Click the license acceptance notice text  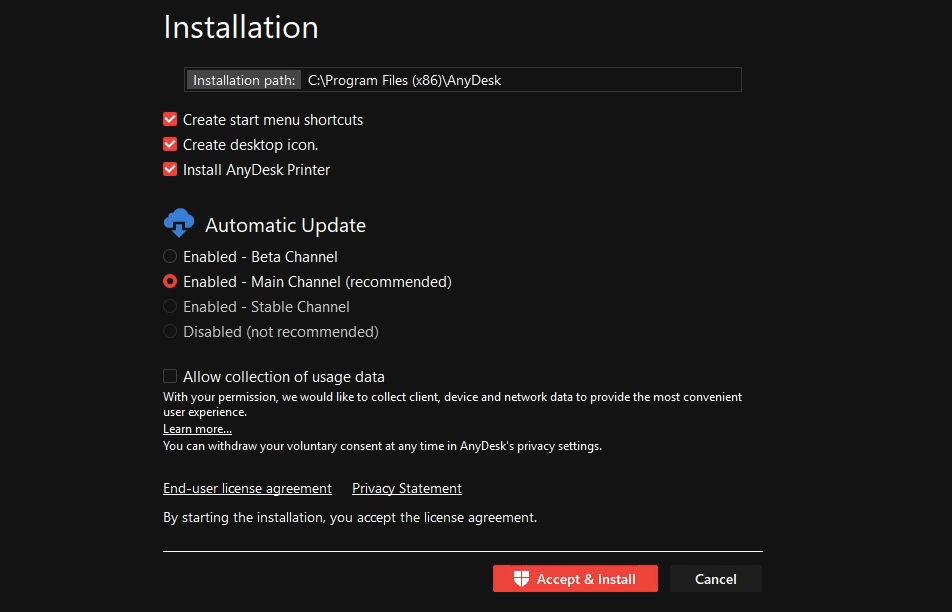350,517
